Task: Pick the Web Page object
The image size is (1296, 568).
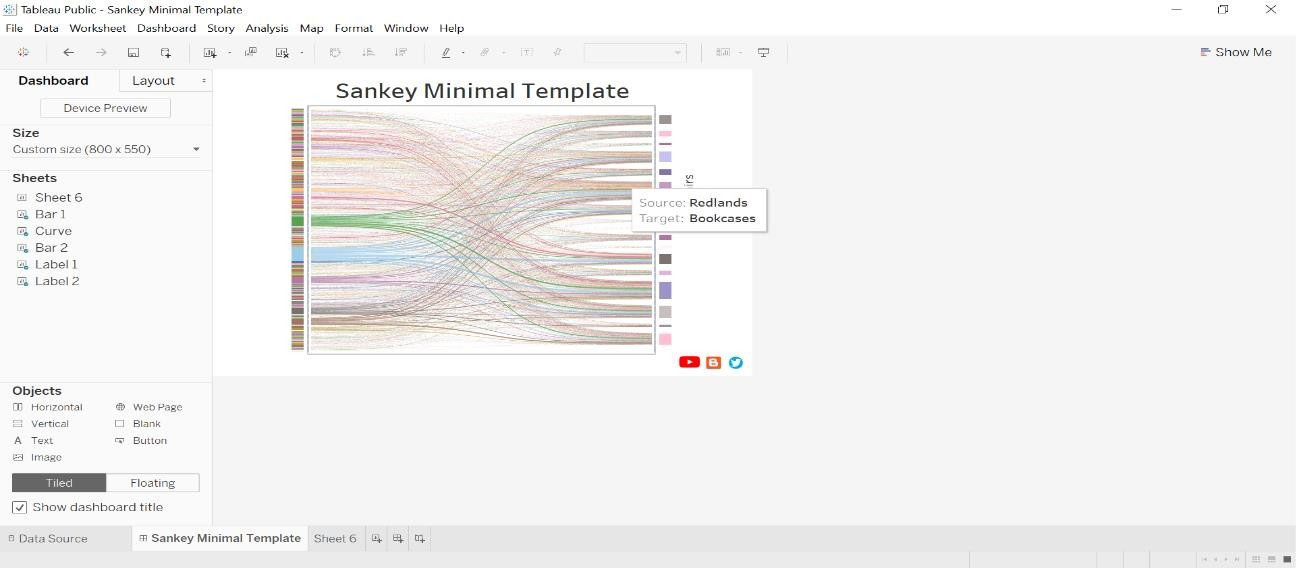Action: pos(149,407)
